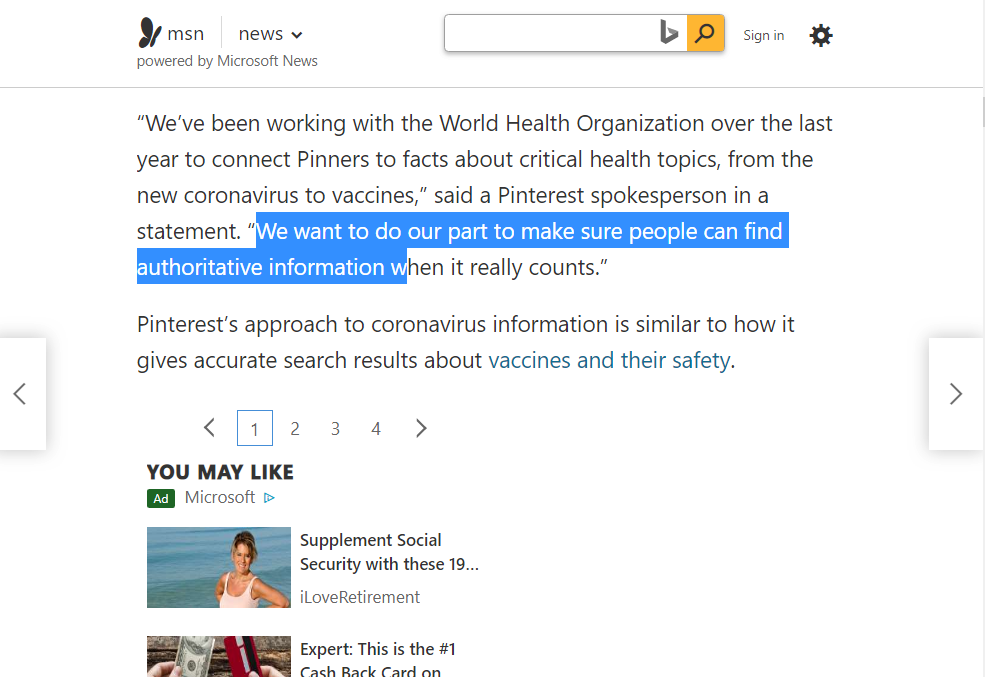
Task: Click the MSN butterfly logo
Action: coord(150,33)
